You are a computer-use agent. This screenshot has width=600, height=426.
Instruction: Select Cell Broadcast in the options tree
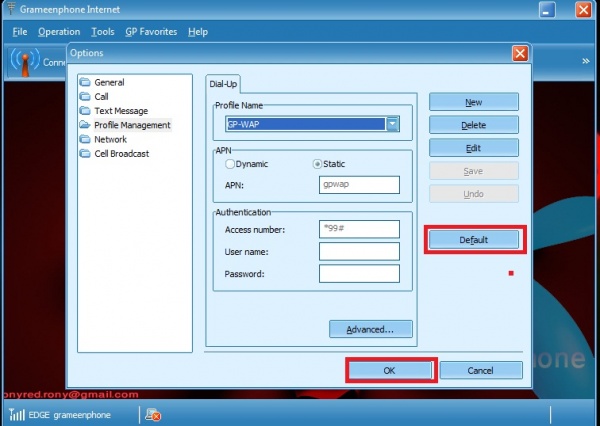(x=122, y=153)
